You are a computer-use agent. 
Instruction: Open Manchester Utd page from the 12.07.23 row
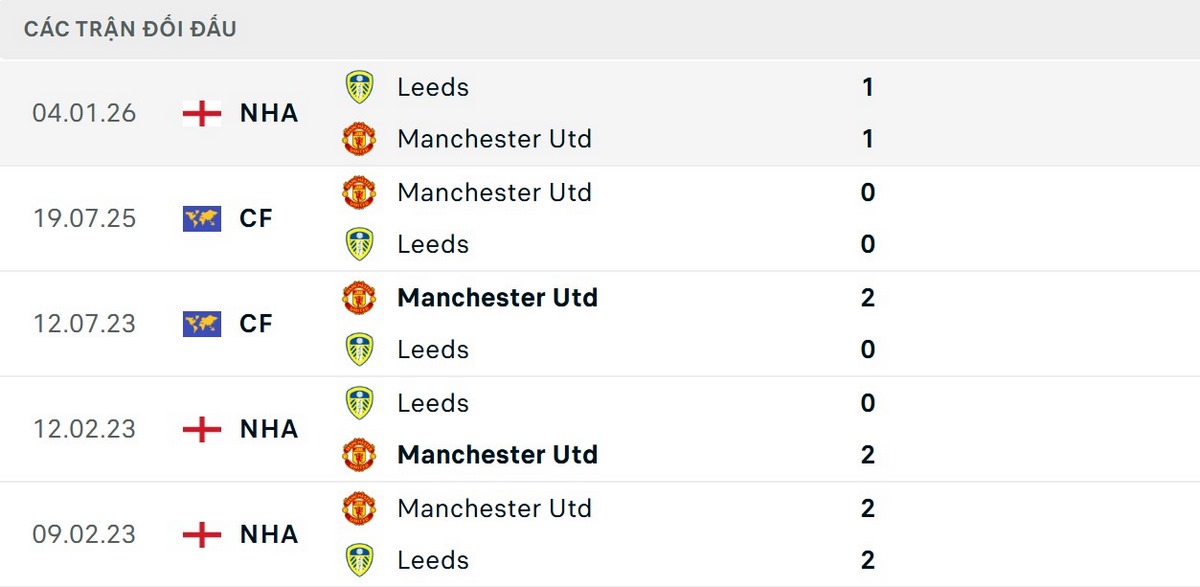pos(497,297)
